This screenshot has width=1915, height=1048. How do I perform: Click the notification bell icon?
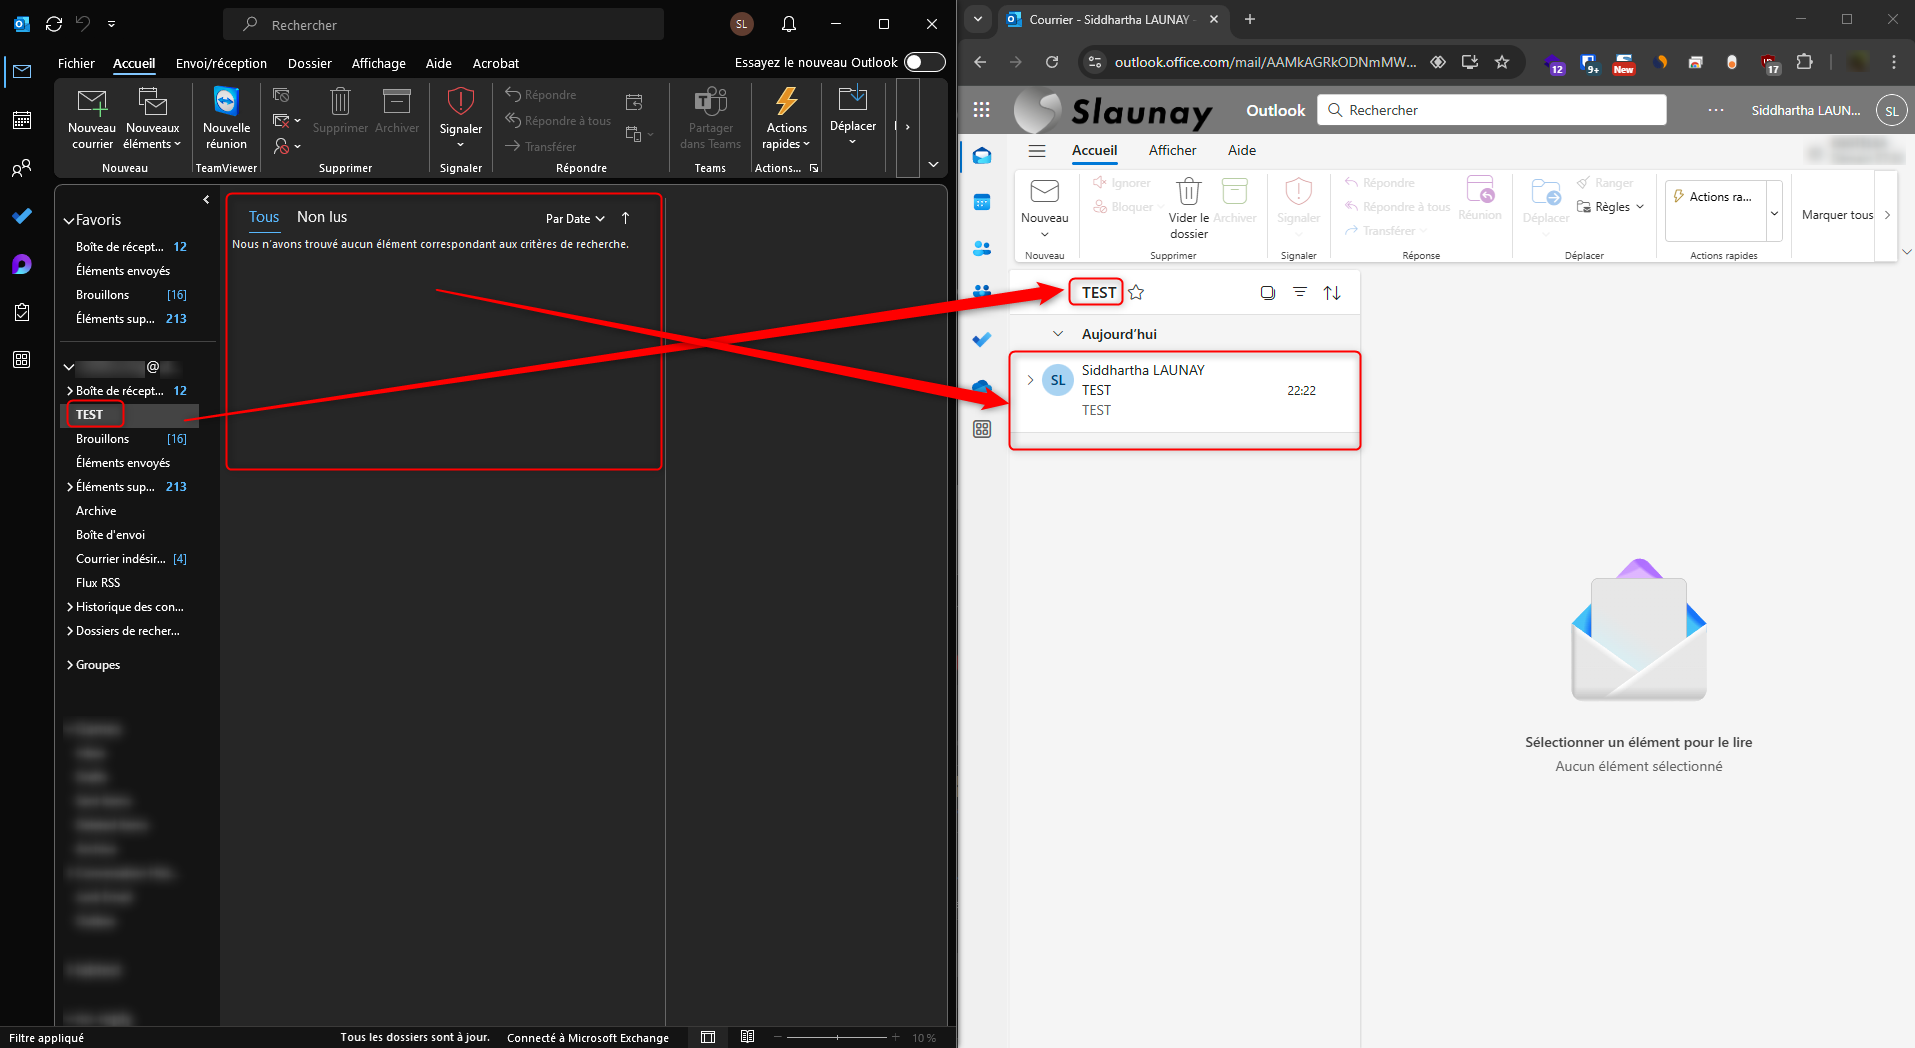coord(788,24)
